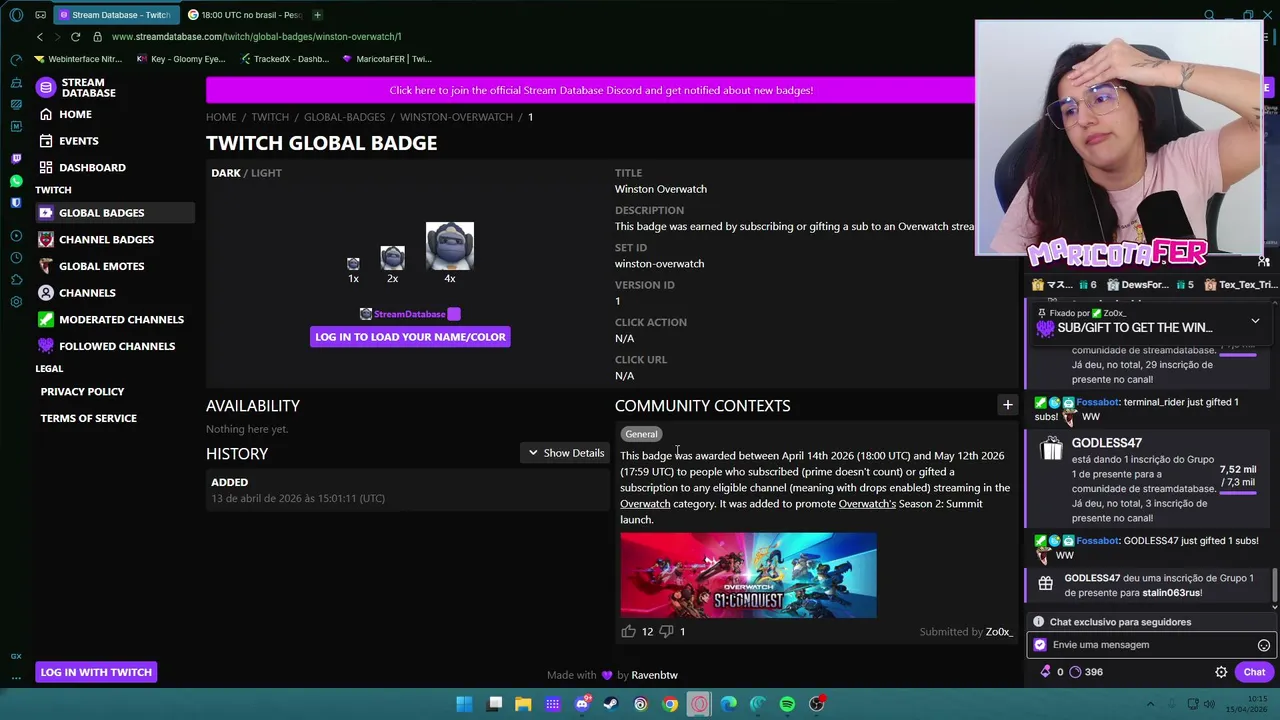Open the Ravenbtw creator link
Viewport: 1280px width, 720px height.
point(654,675)
